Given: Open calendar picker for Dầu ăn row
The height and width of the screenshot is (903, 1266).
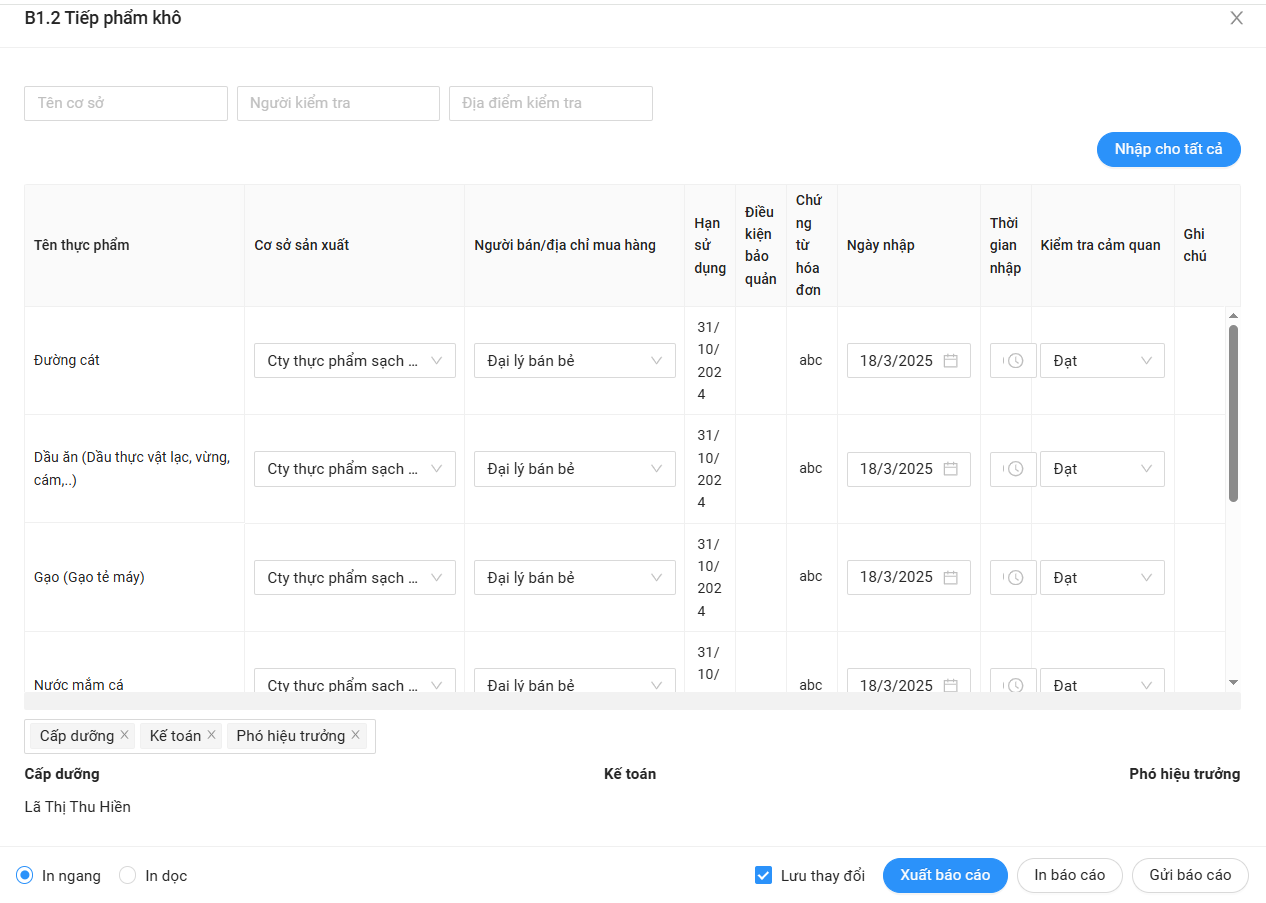Looking at the screenshot, I should tap(950, 469).
